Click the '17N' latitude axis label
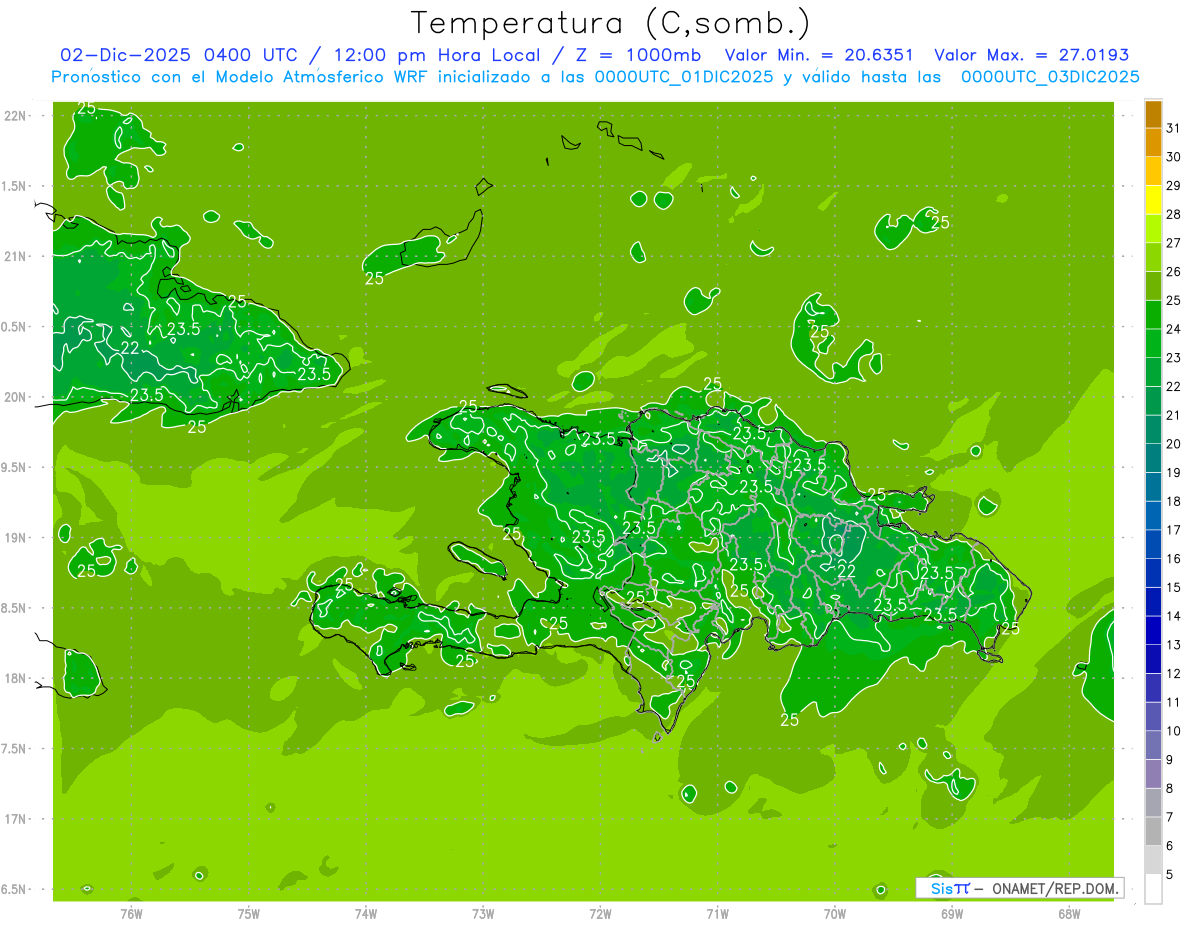This screenshot has width=1200, height=927. [16, 819]
